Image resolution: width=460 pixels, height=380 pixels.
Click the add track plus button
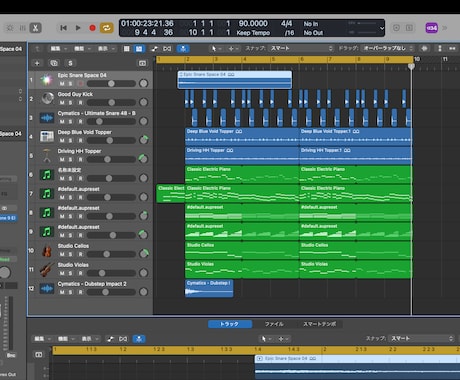pyautogui.click(x=37, y=63)
